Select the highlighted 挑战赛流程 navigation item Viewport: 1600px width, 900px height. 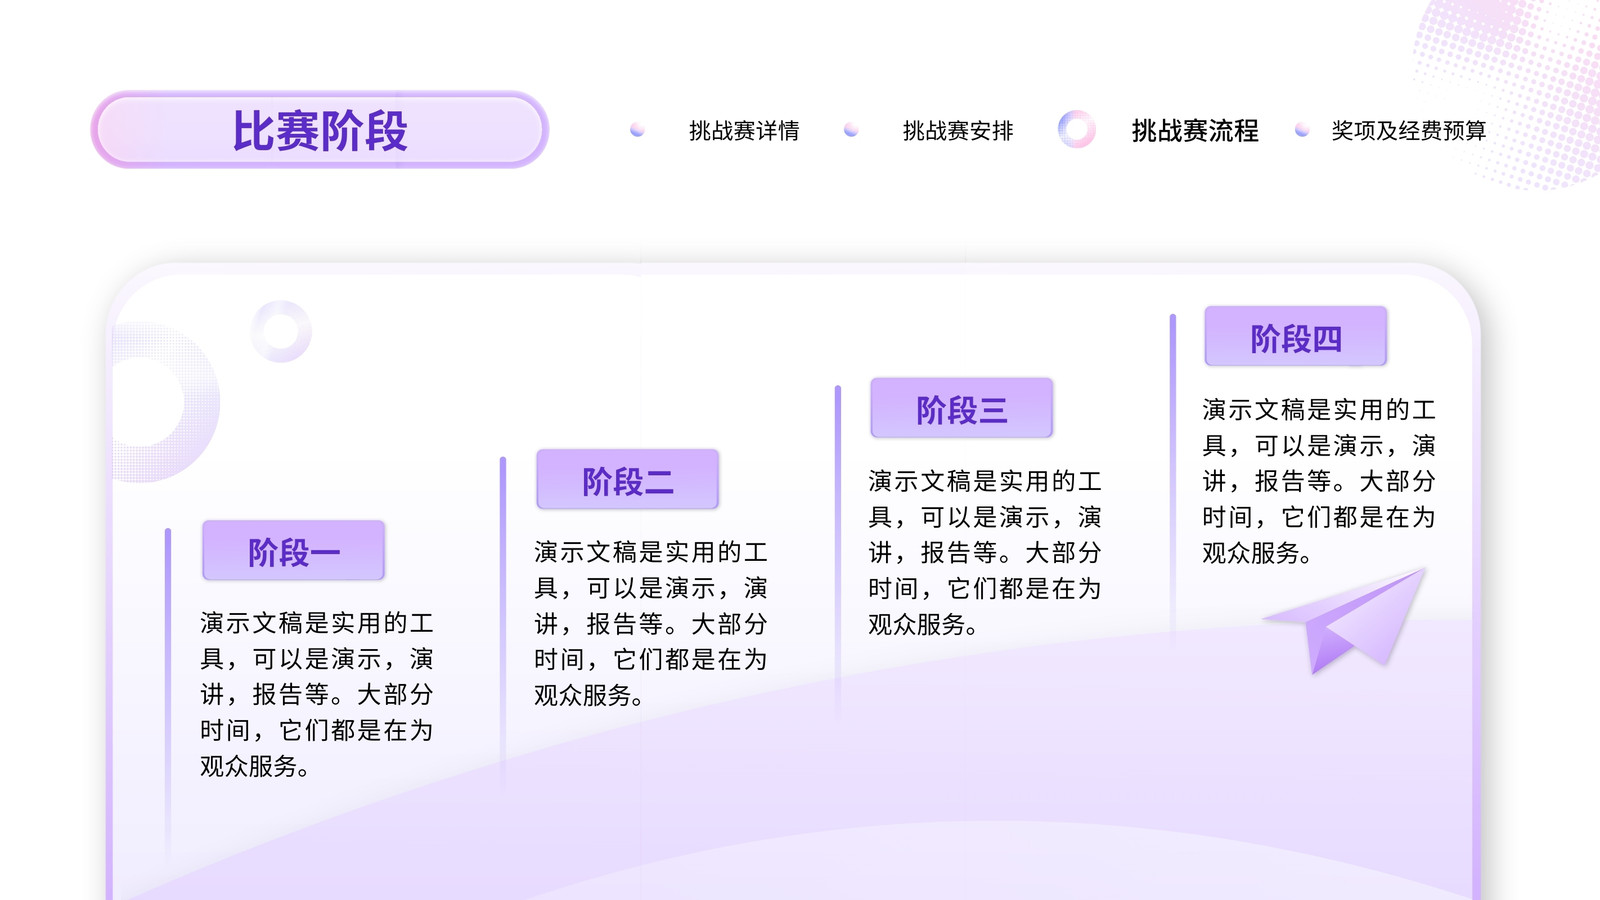click(1195, 131)
